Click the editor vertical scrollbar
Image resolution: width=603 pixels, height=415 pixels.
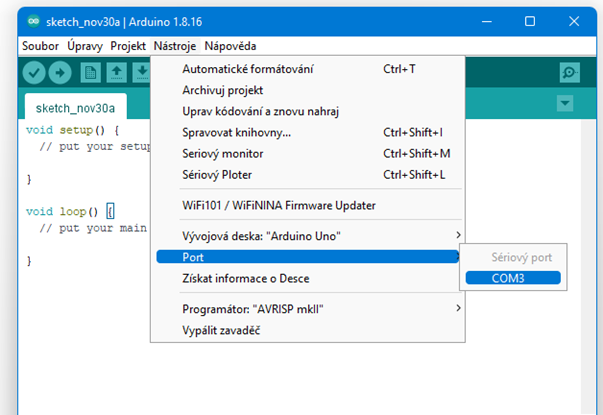click(x=588, y=265)
